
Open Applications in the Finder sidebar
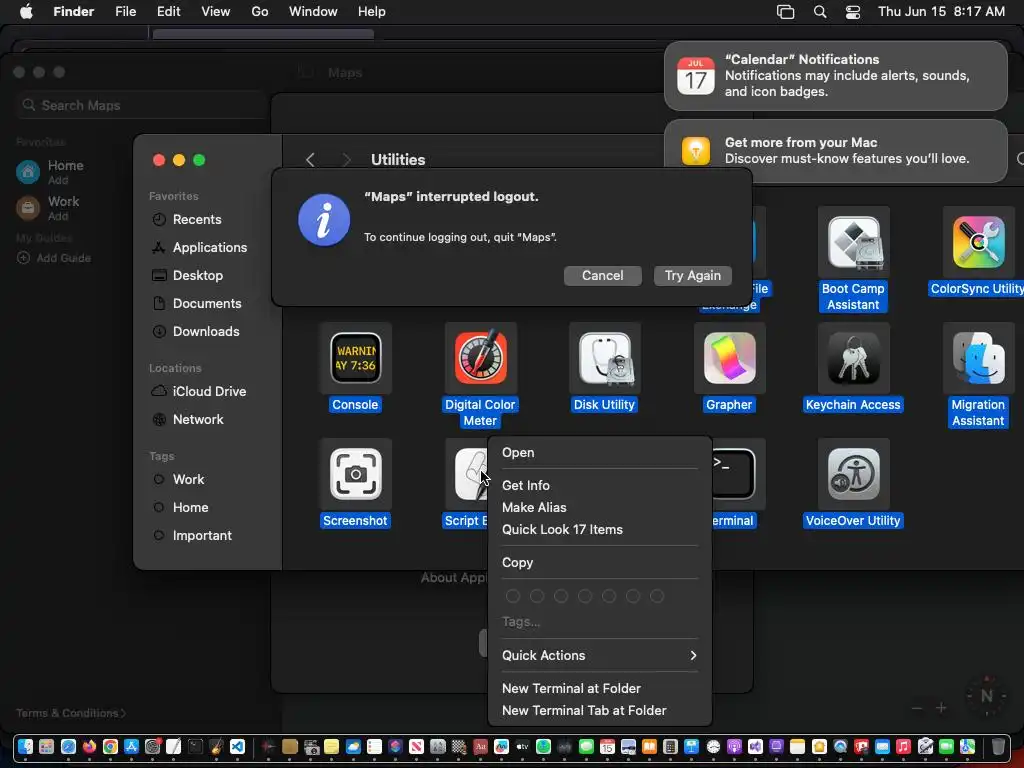[x=208, y=248]
